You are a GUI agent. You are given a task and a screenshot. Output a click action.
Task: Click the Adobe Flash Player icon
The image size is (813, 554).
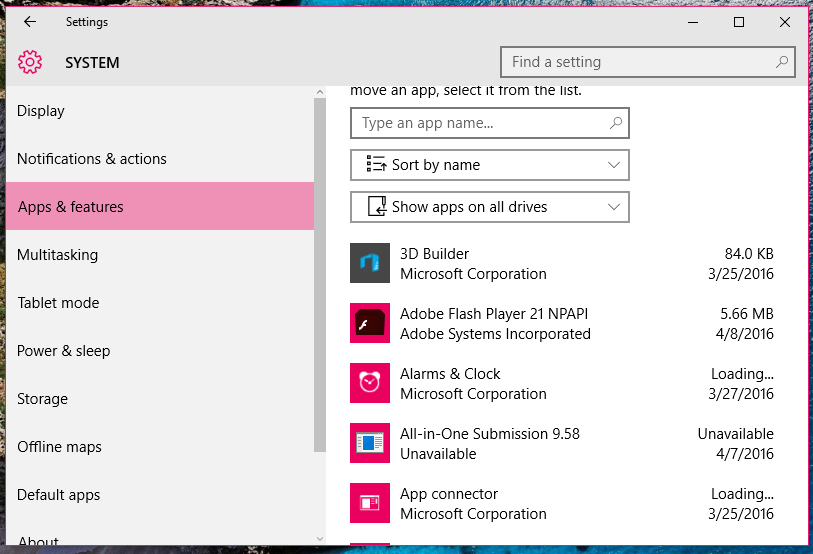point(370,323)
